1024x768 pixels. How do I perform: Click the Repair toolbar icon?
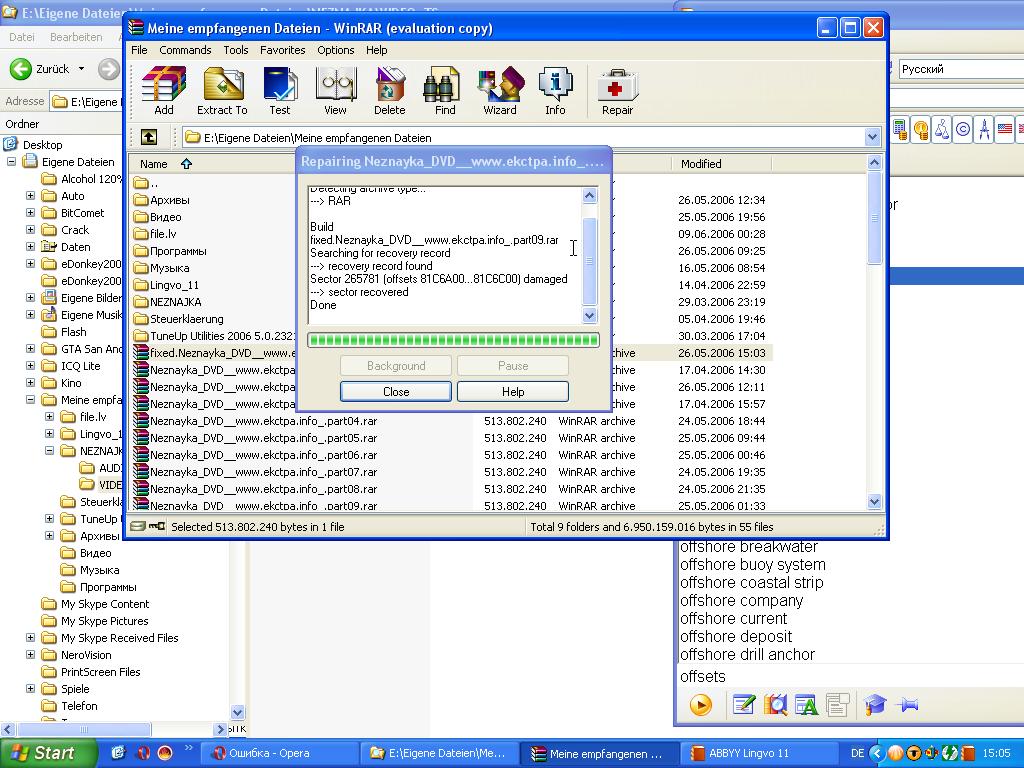(617, 91)
